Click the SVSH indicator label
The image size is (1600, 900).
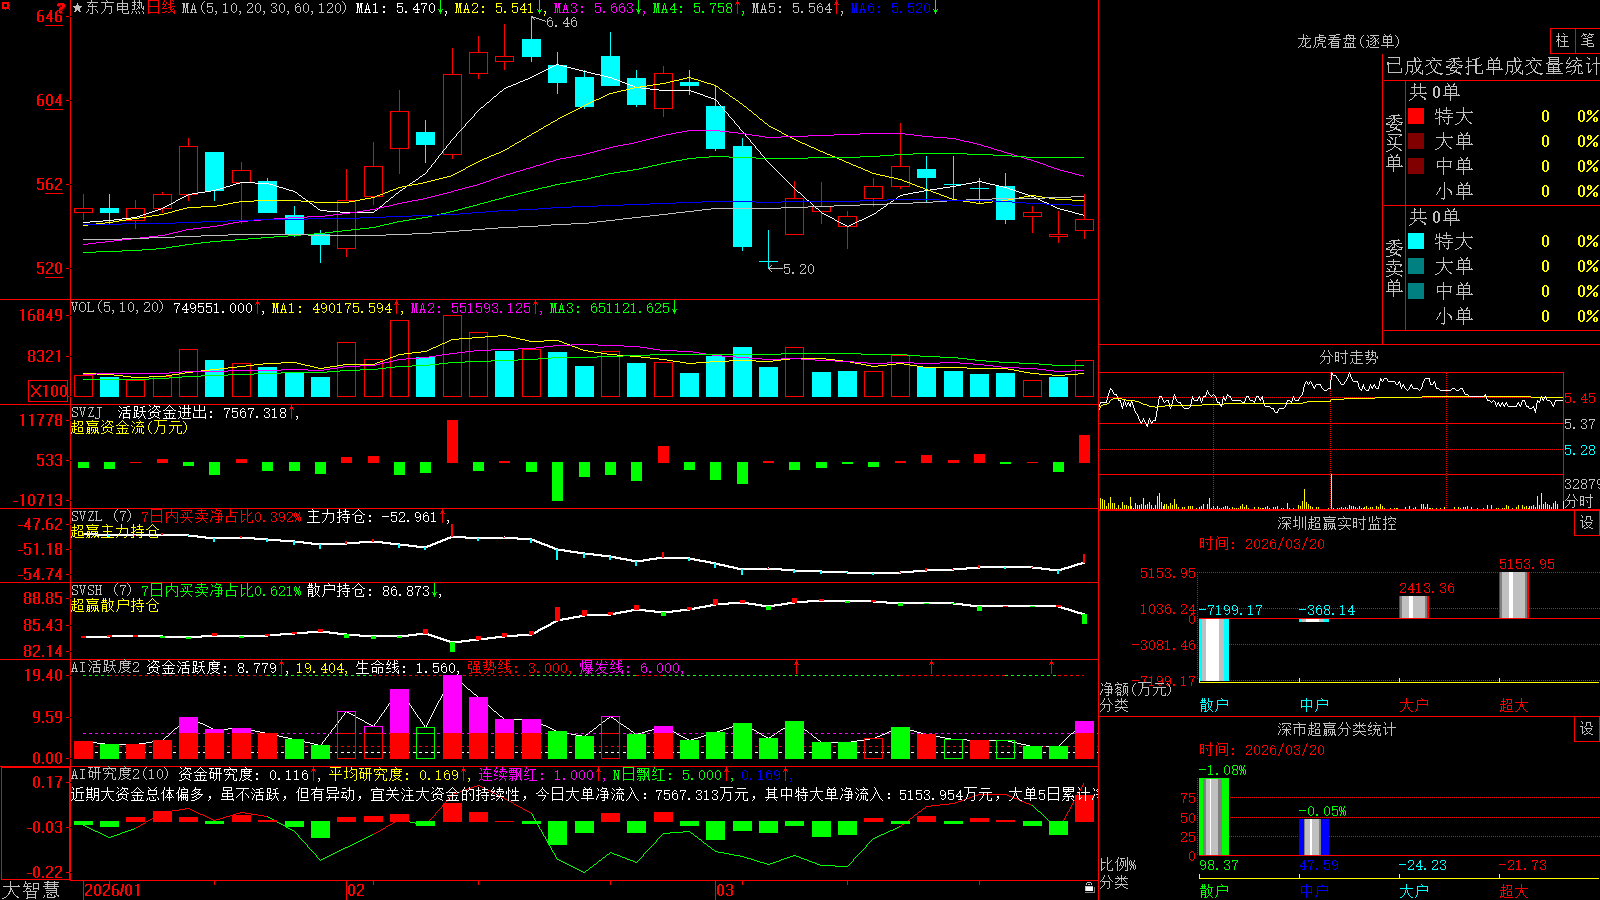(87, 591)
